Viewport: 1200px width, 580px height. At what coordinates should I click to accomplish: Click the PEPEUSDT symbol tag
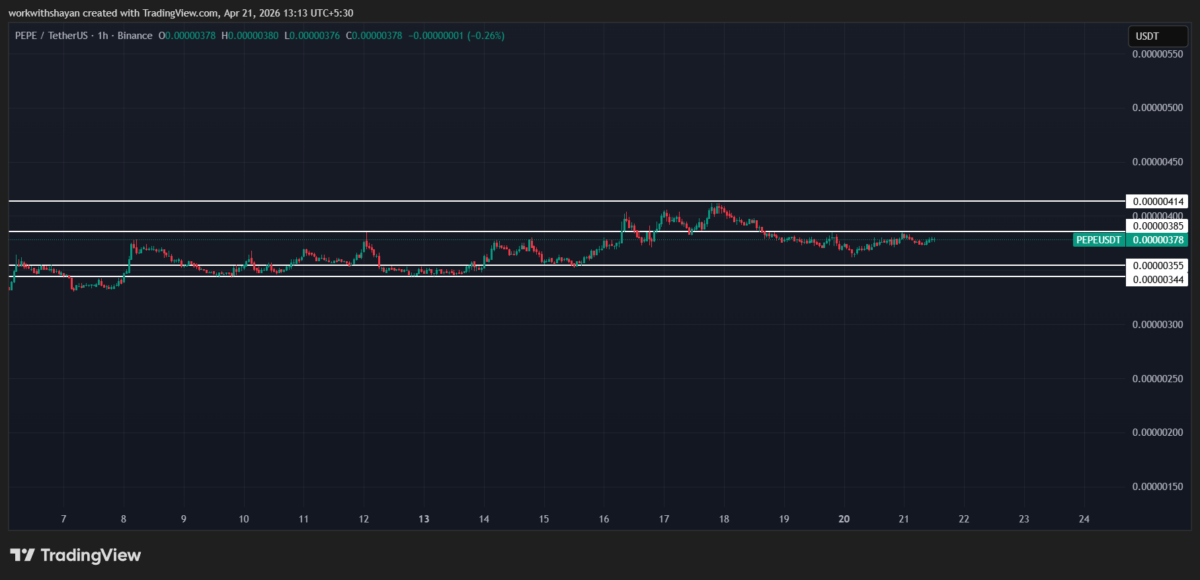pos(1098,240)
